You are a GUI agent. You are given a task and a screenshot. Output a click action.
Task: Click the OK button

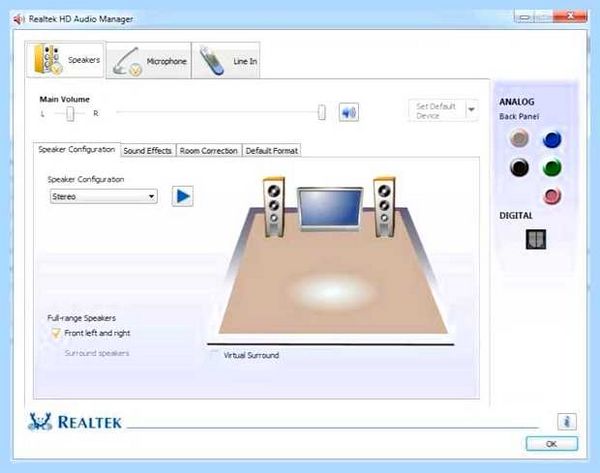pos(552,444)
